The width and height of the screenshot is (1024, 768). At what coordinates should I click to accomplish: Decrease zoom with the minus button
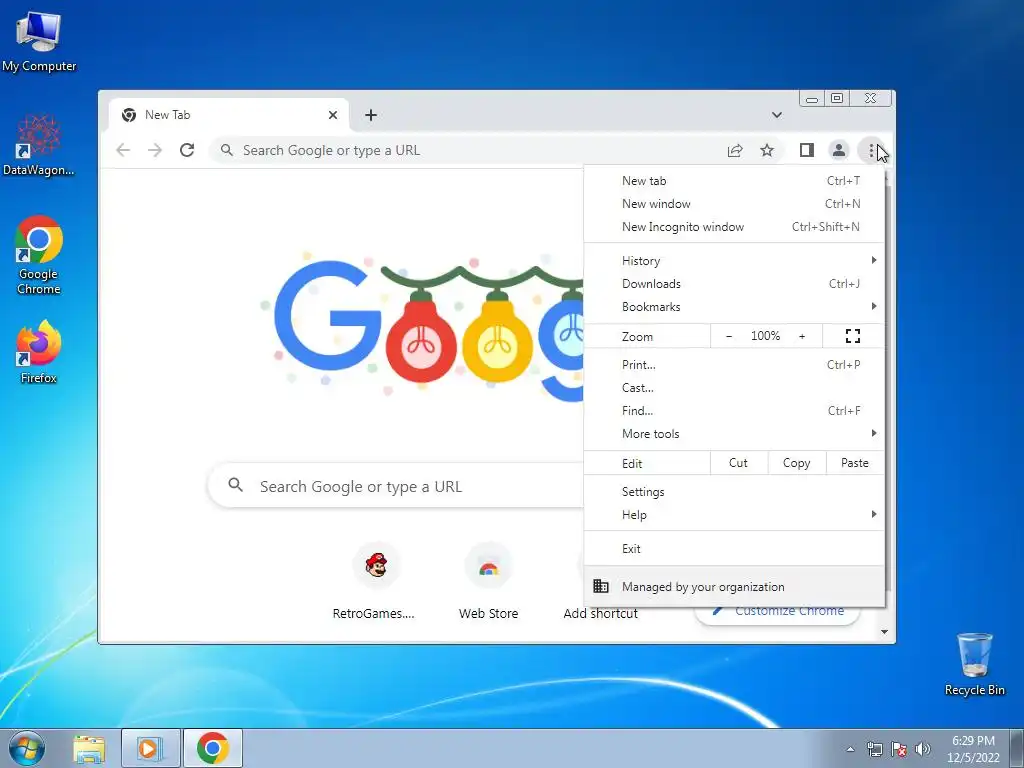[x=729, y=336]
